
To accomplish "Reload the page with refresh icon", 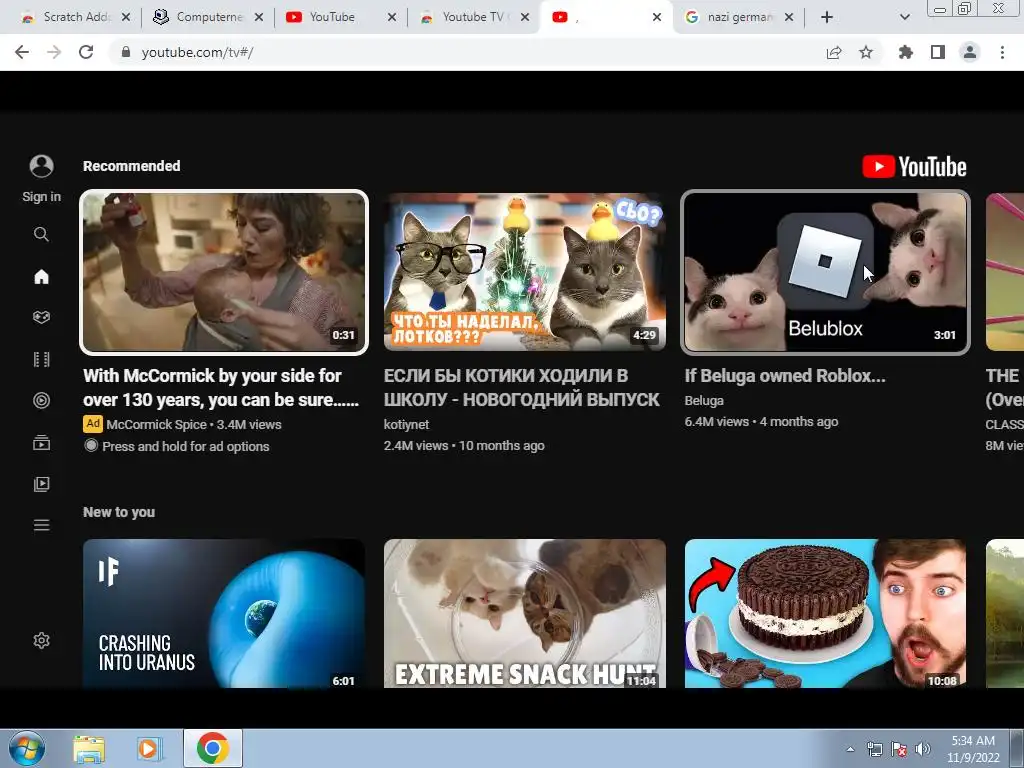I will coord(86,52).
